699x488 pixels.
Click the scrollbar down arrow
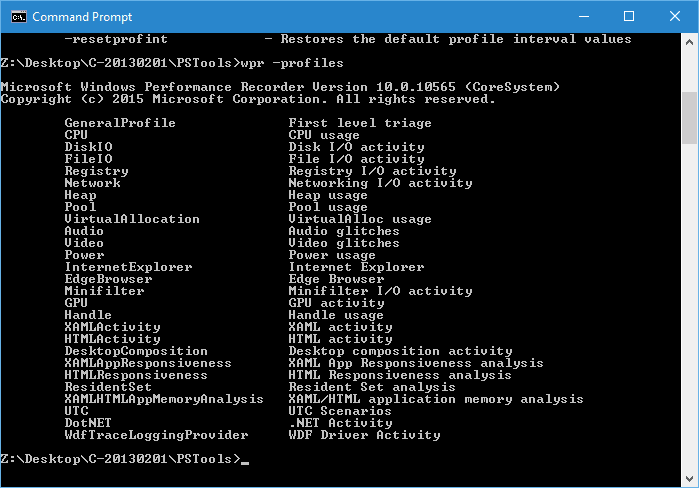pos(689,479)
